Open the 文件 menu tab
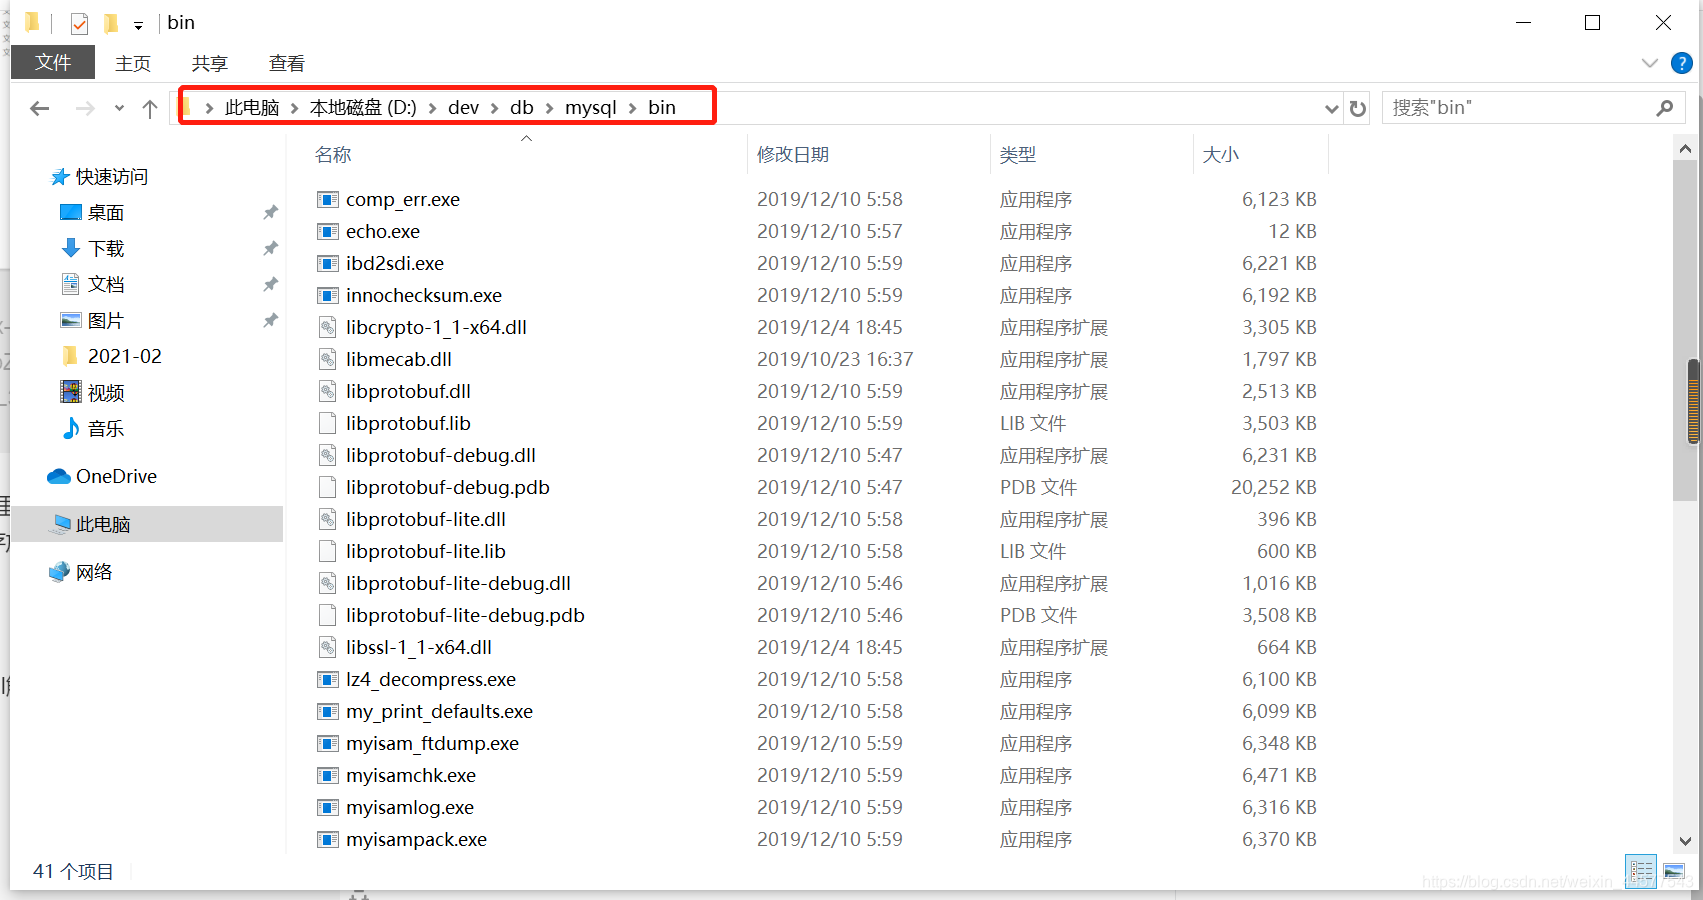This screenshot has height=900, width=1703. point(53,62)
